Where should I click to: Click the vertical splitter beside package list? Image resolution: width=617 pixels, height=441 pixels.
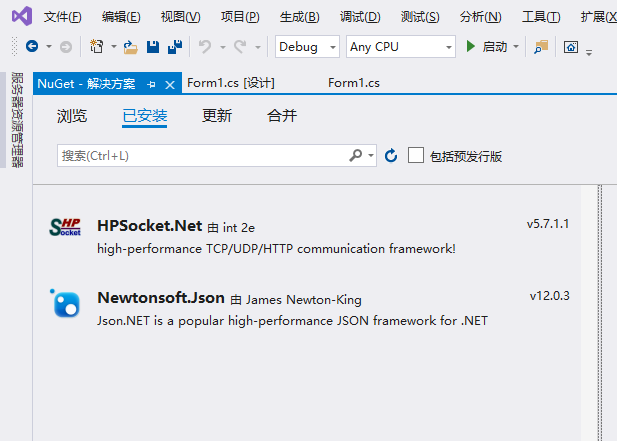[600, 313]
